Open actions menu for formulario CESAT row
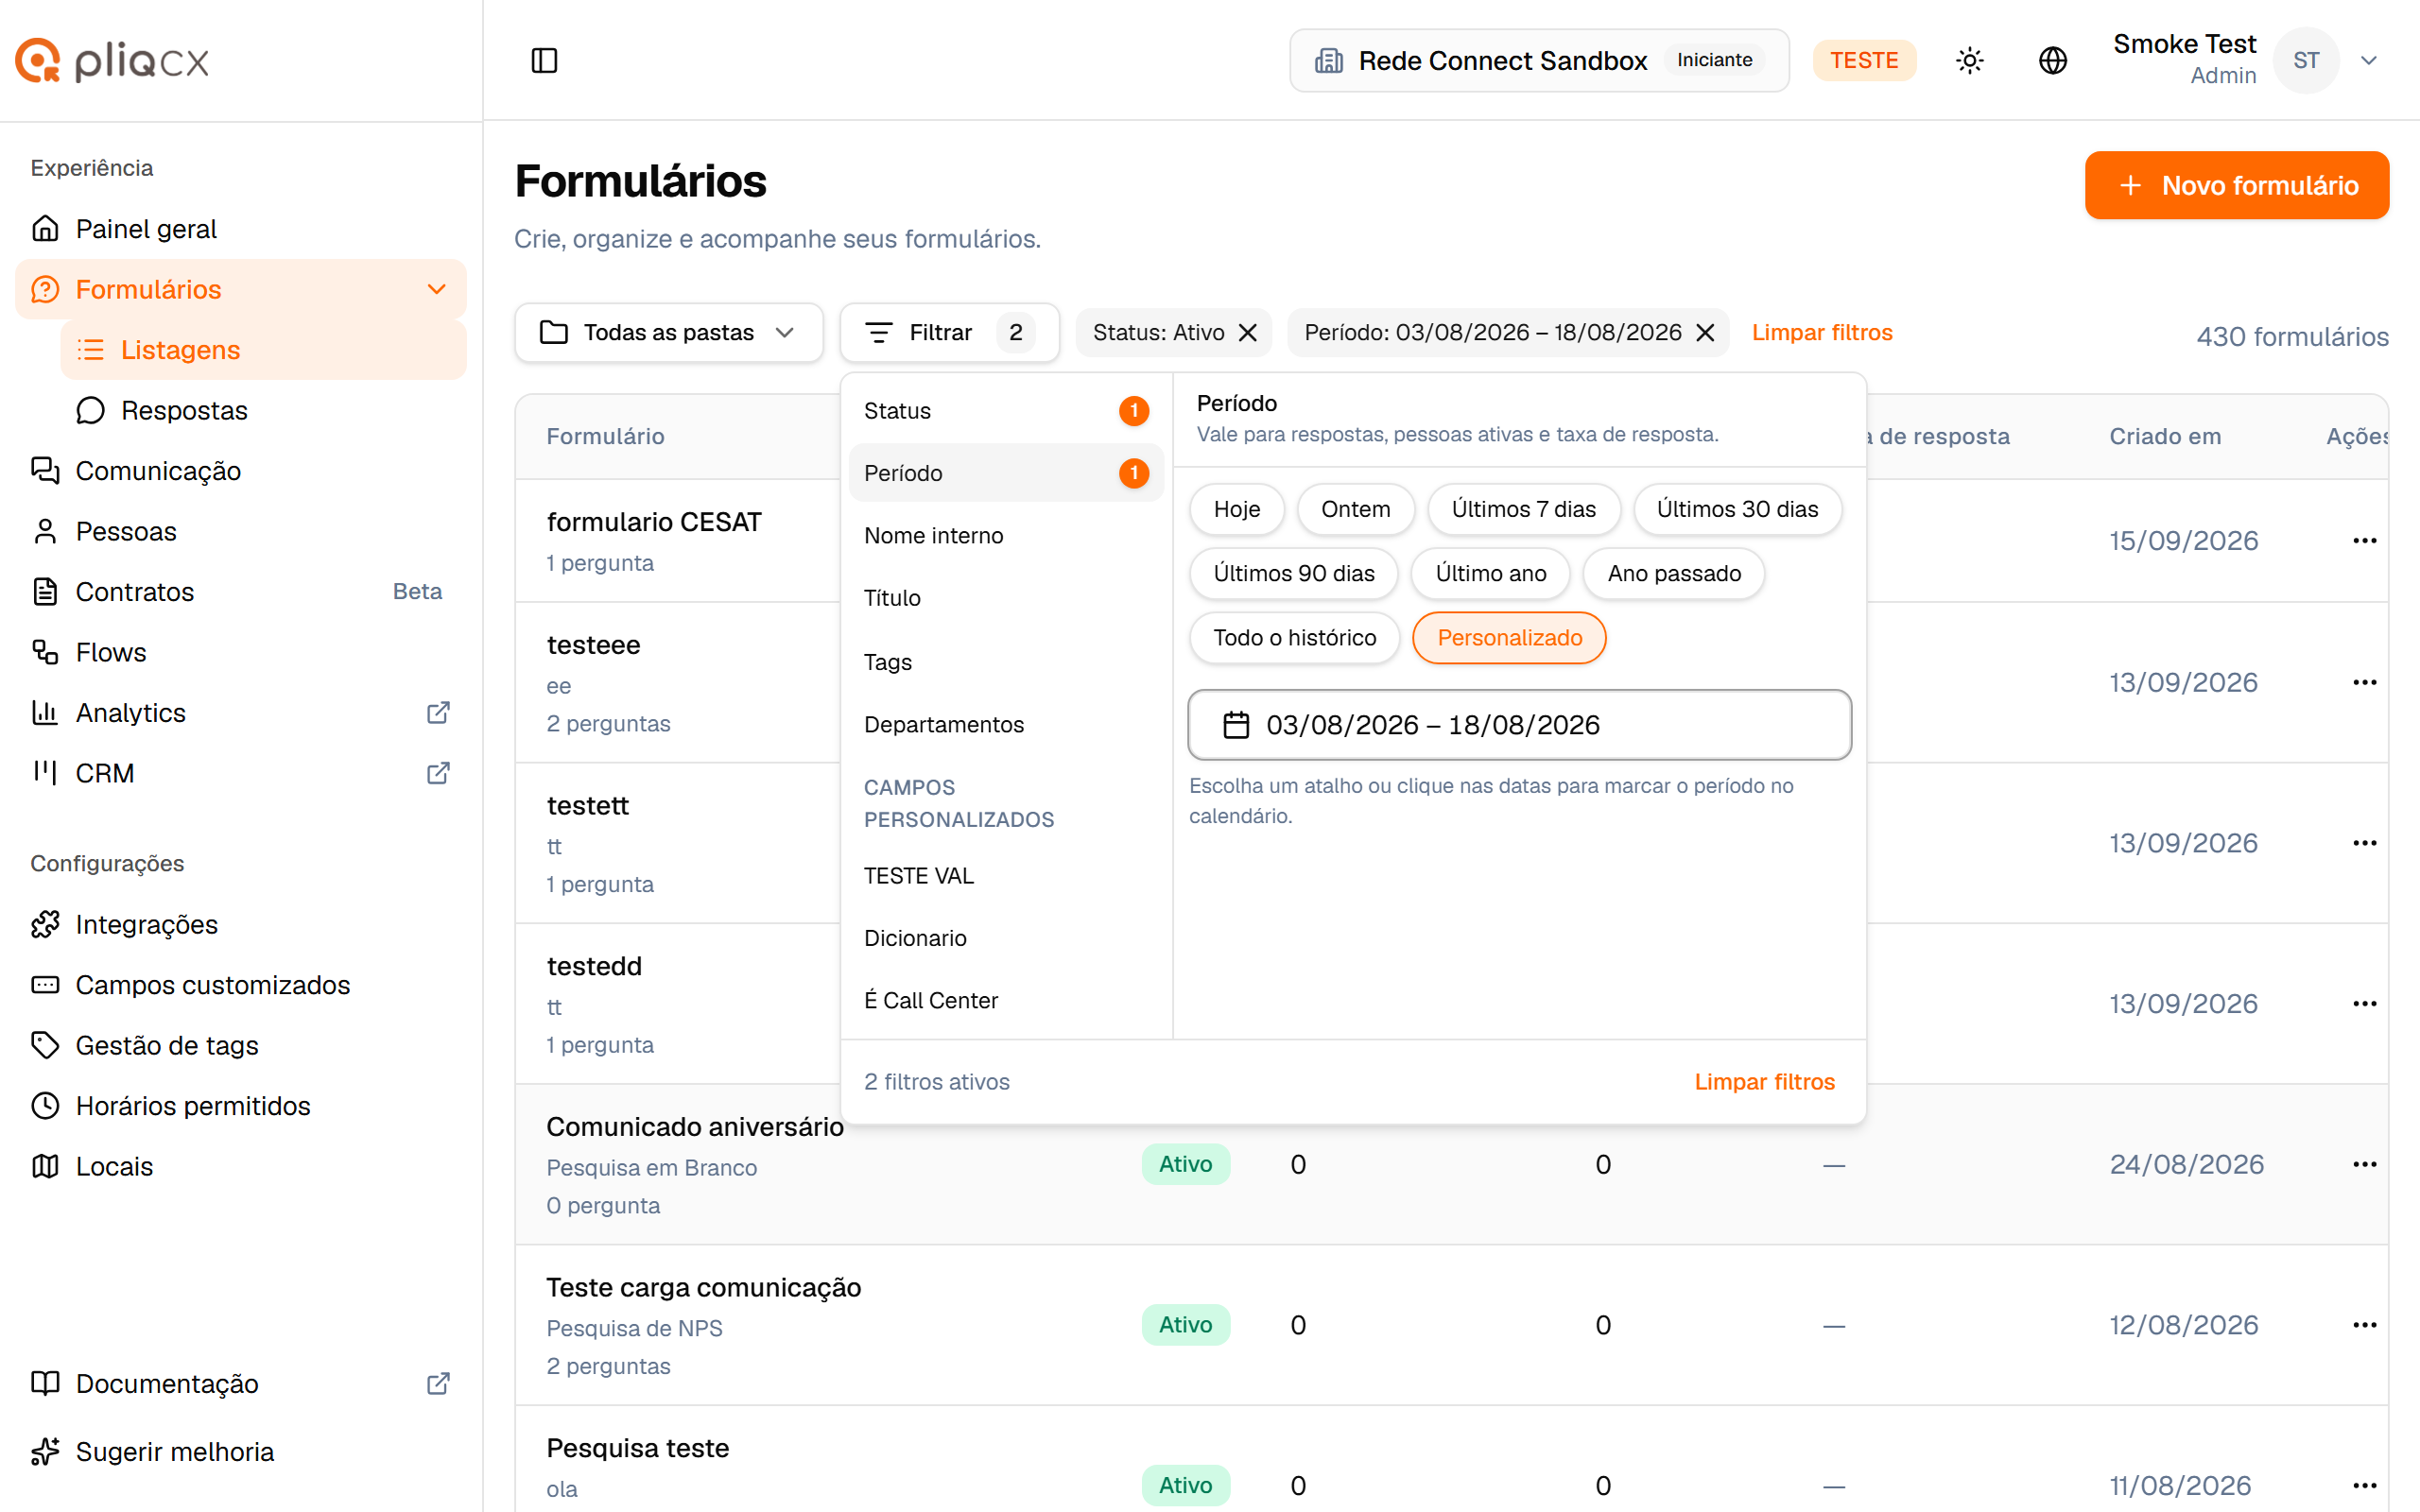The width and height of the screenshot is (2420, 1512). coord(2364,541)
